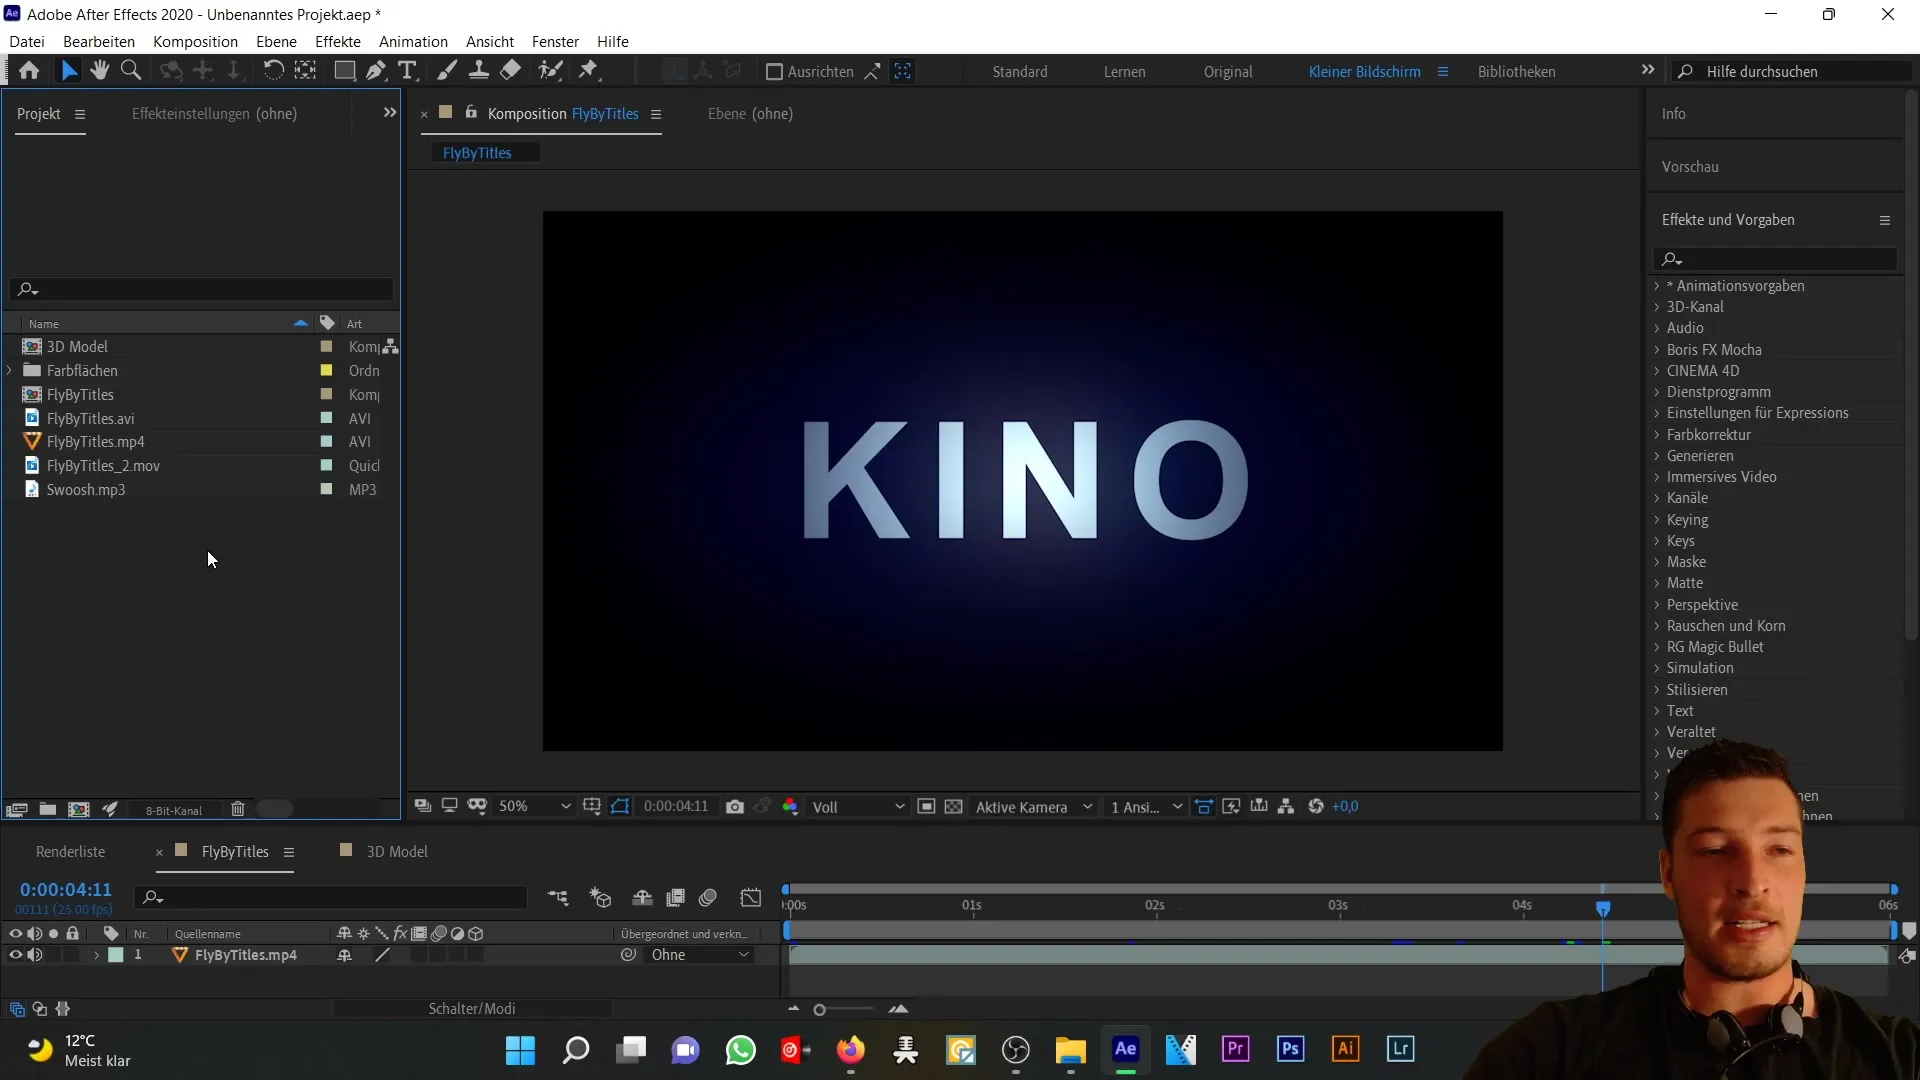Toggle the 8-Bit-Kanal color depth
The image size is (1920, 1080).
(174, 811)
